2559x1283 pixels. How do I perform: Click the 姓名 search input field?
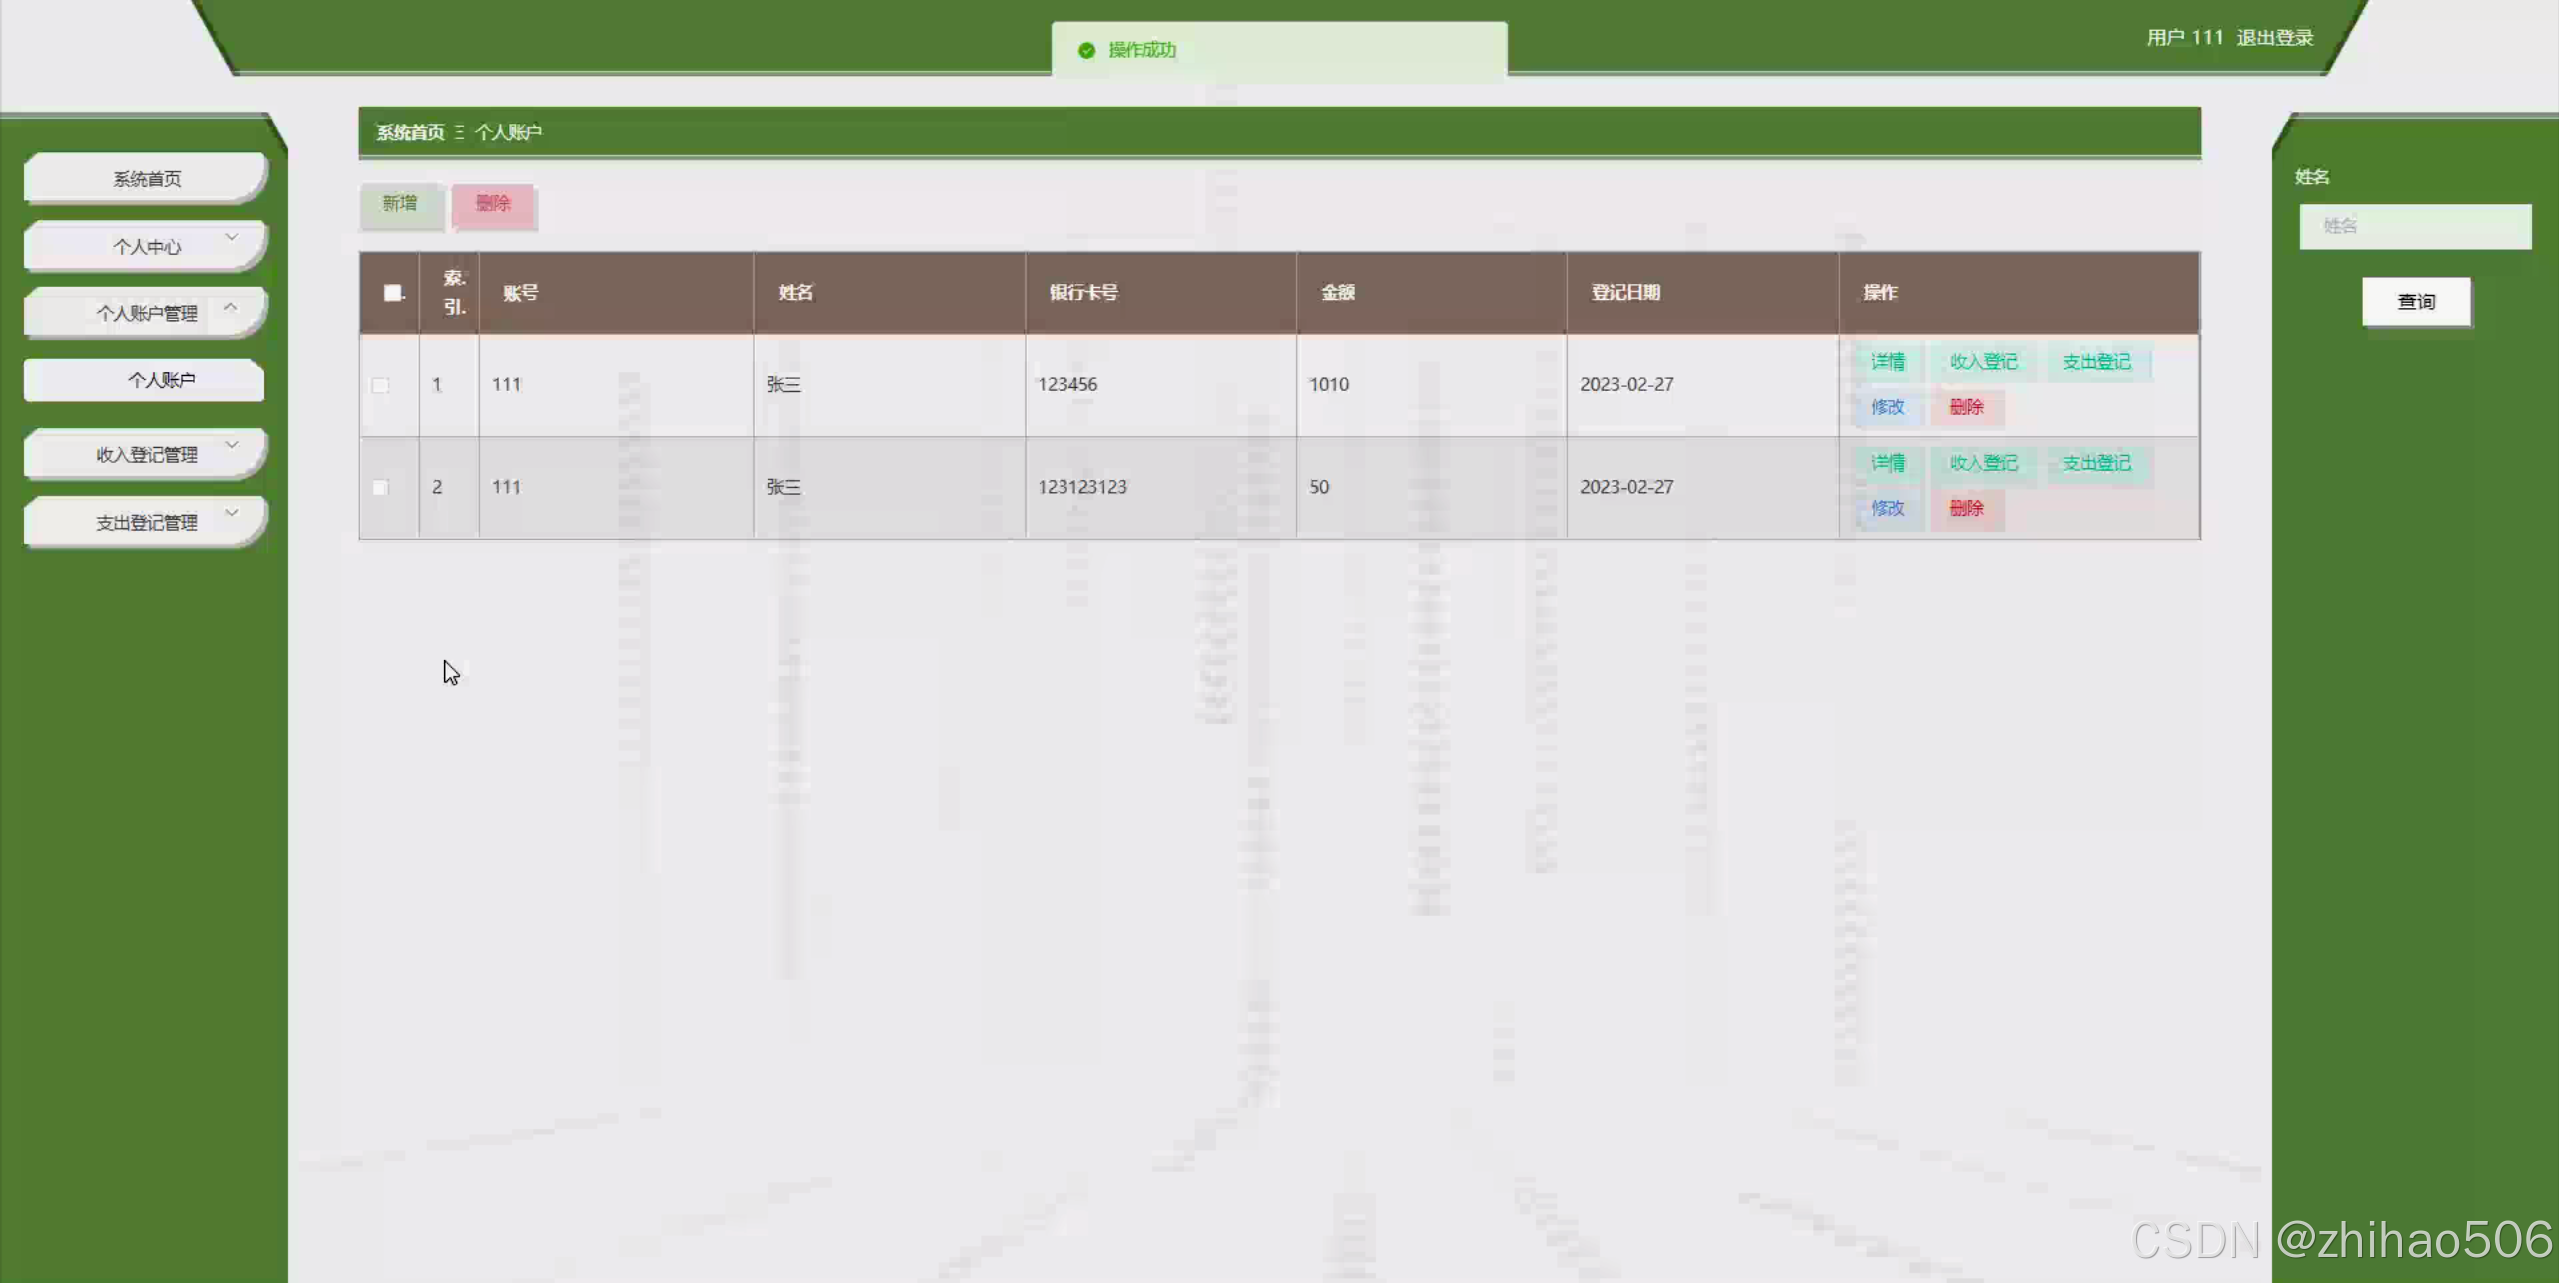tap(2414, 226)
